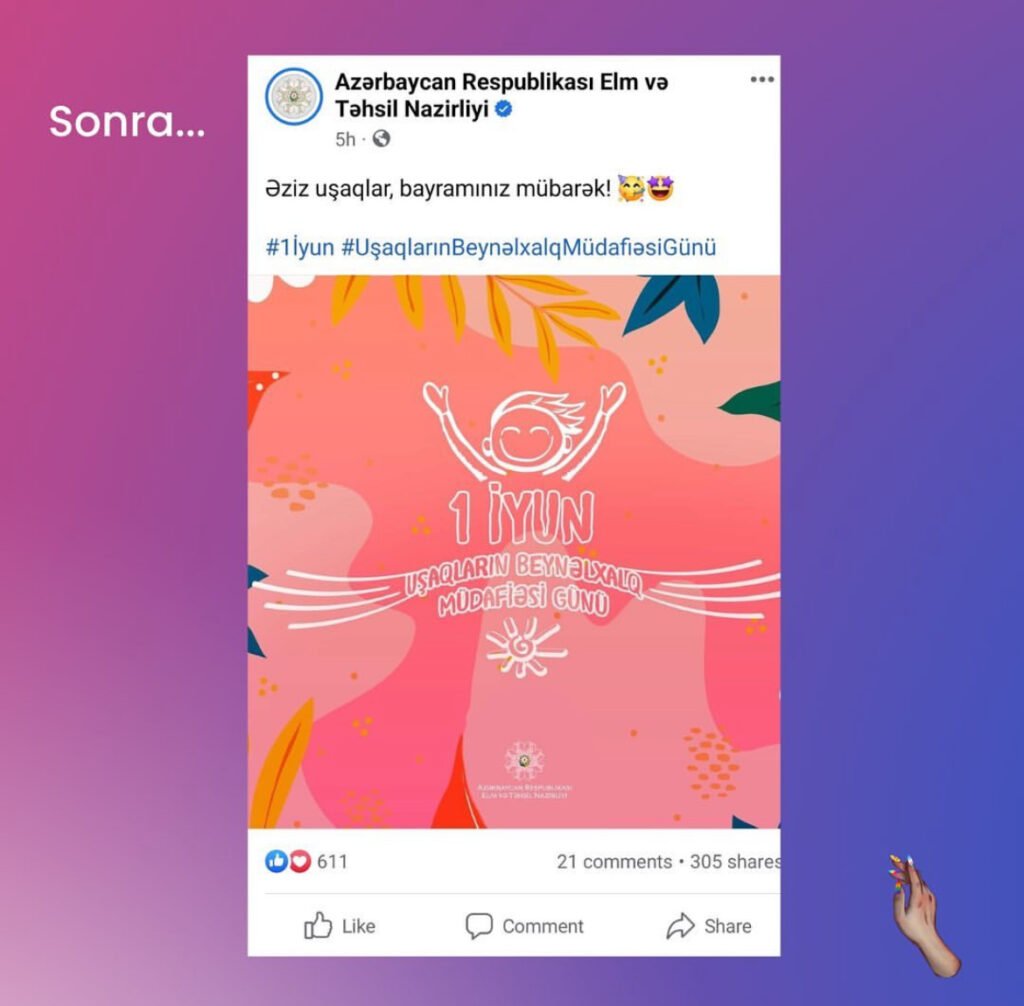Open the 21 comments link
1024x1006 pixels.
click(614, 862)
